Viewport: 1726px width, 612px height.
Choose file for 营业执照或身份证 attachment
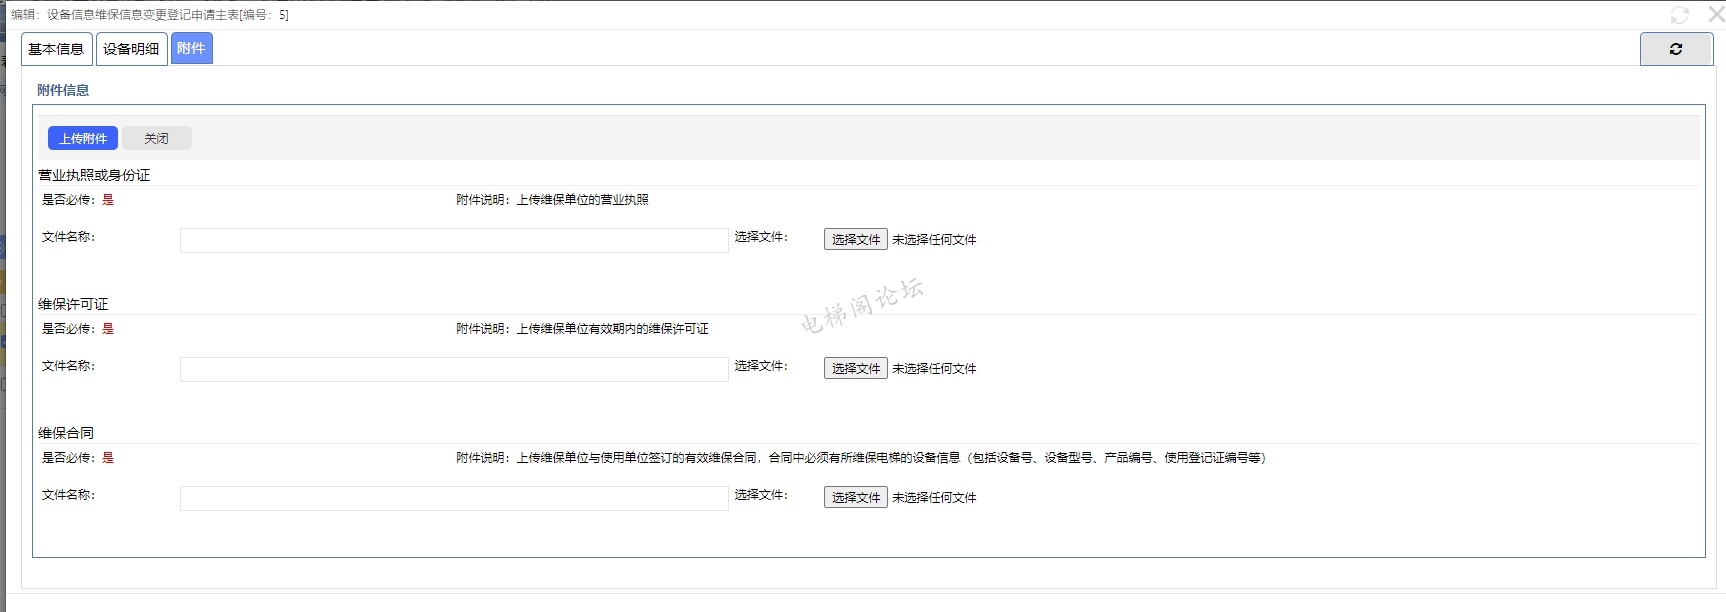pyautogui.click(x=855, y=240)
